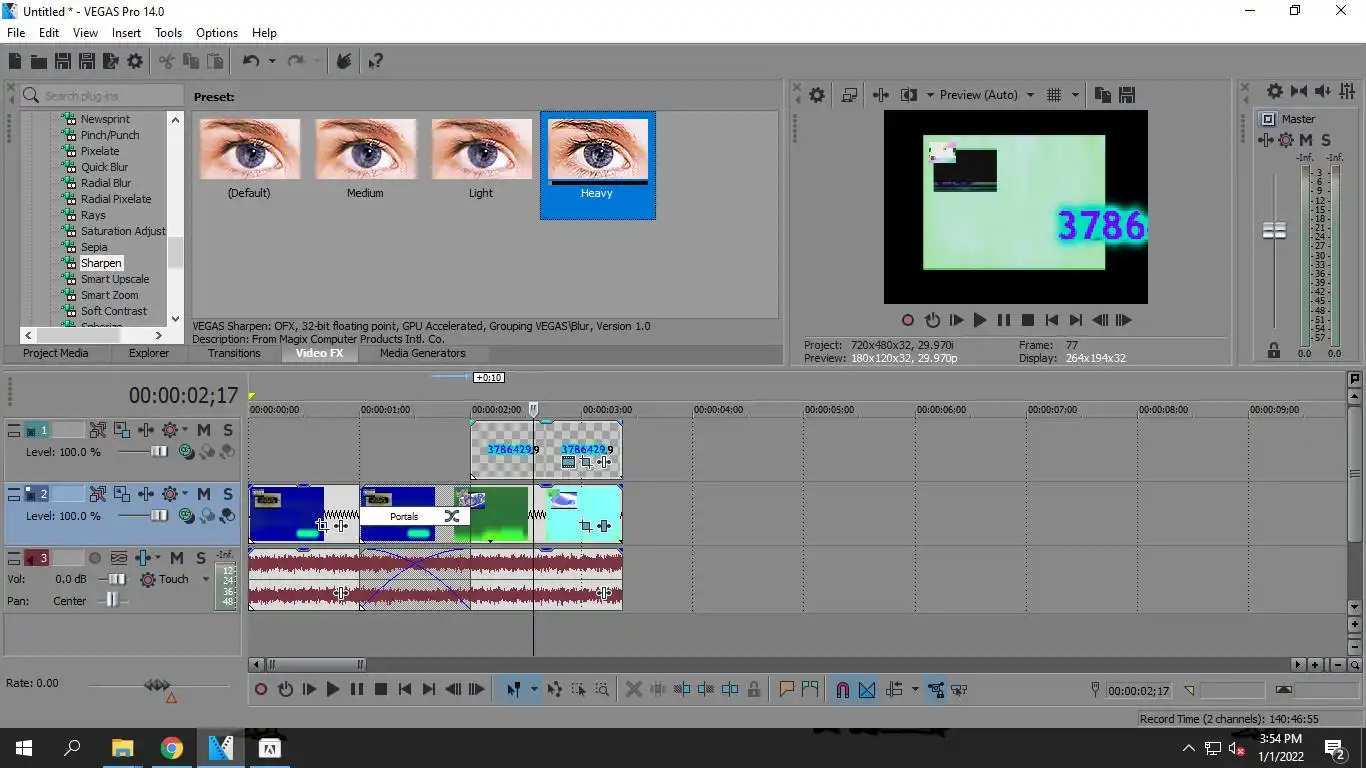
Task: Toggle Lock Envelopes to Events icon
Action: 935,689
